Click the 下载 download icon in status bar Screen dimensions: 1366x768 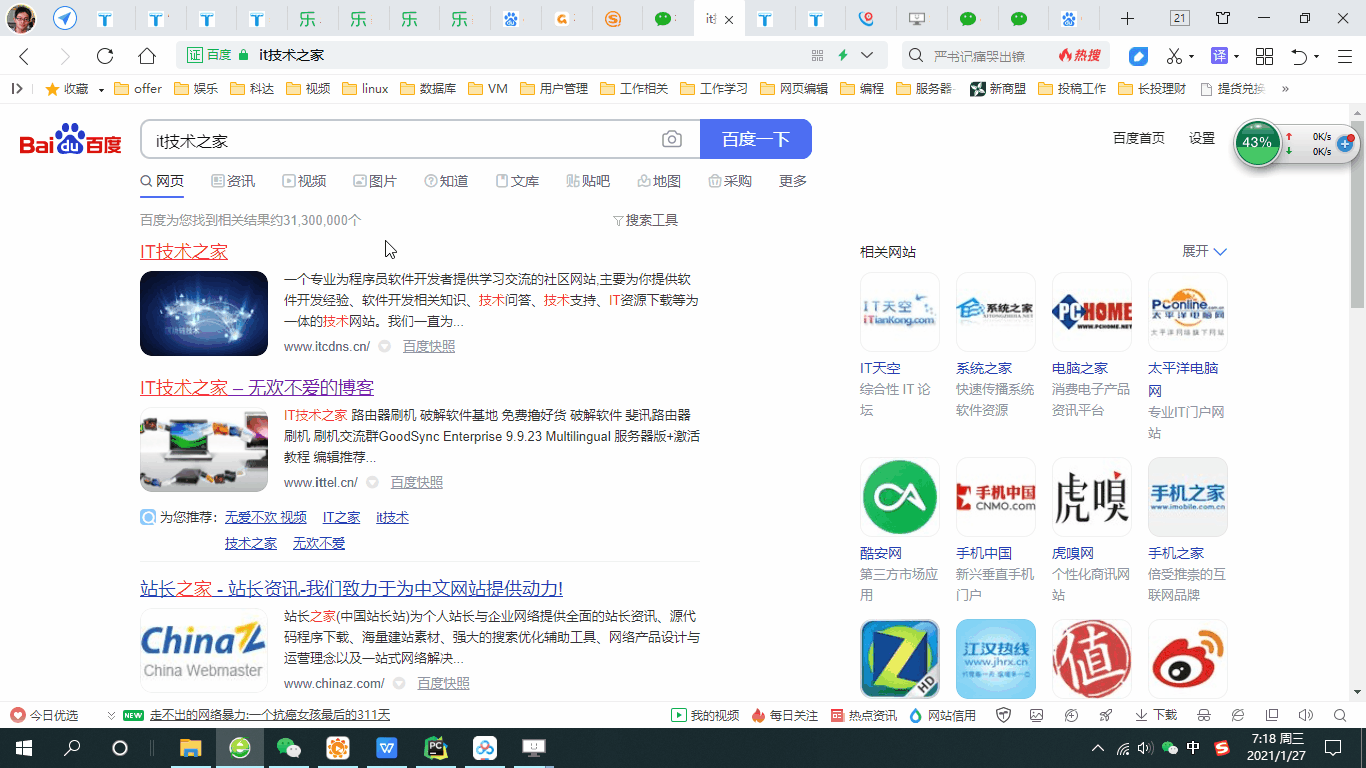click(1156, 715)
